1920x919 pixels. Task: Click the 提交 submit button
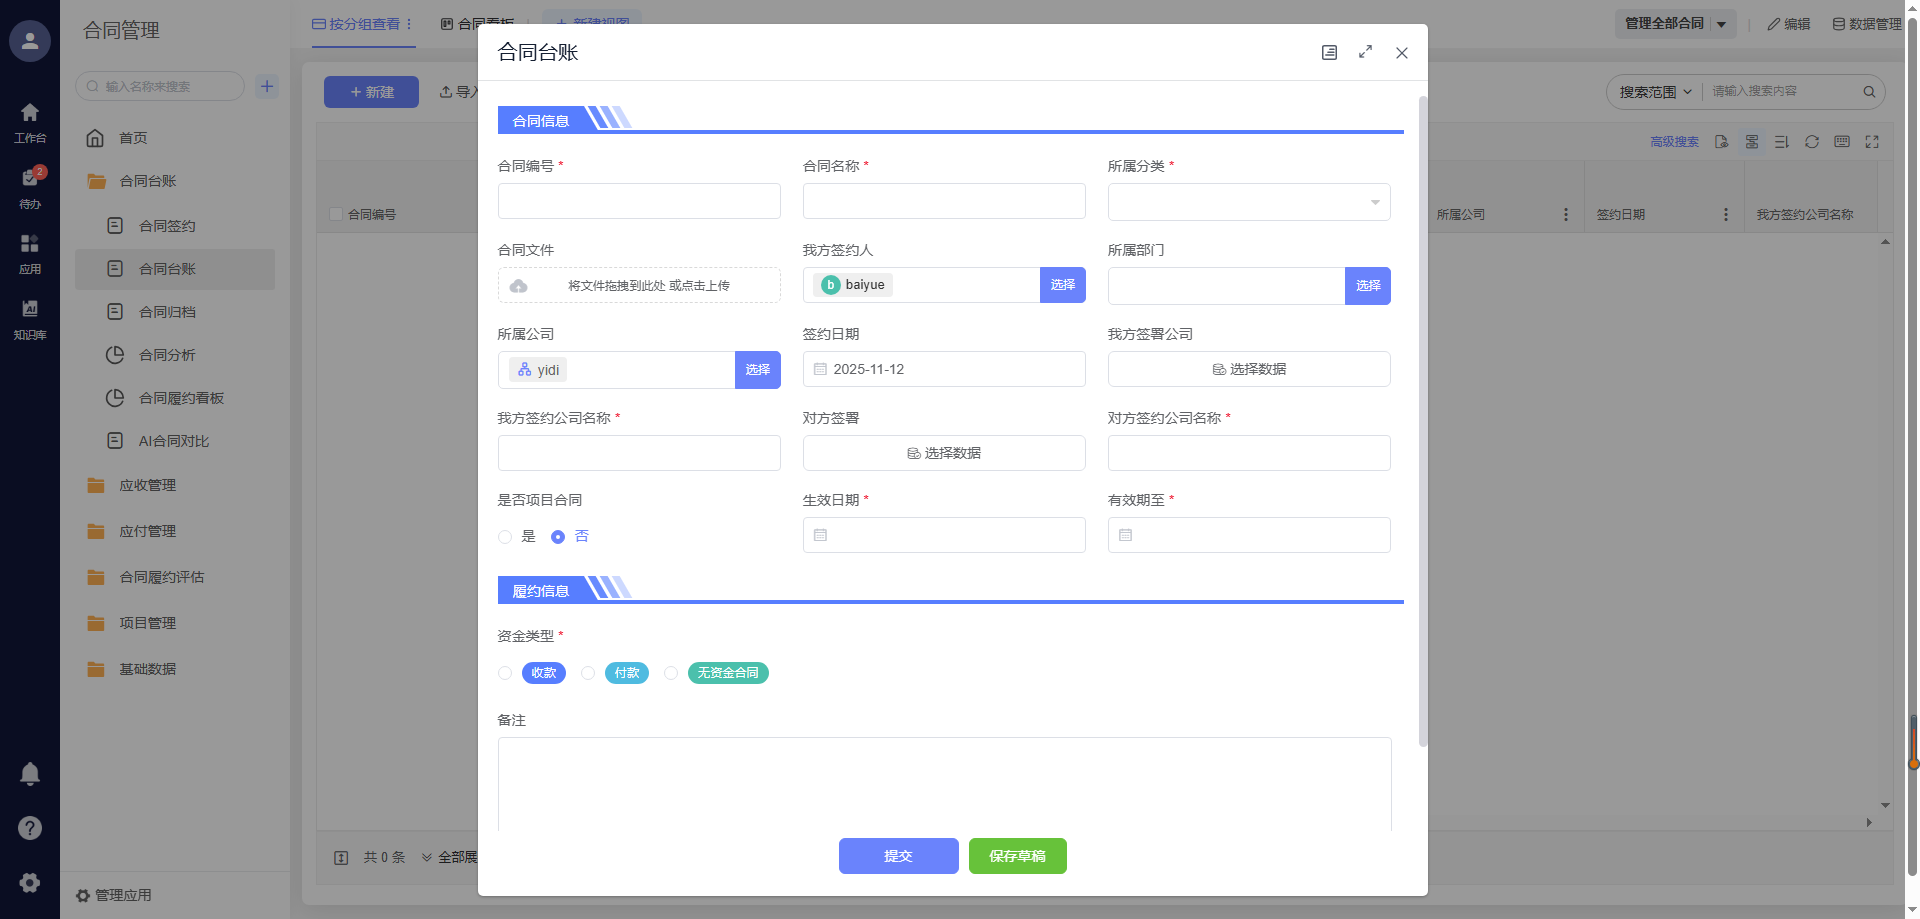coord(898,856)
